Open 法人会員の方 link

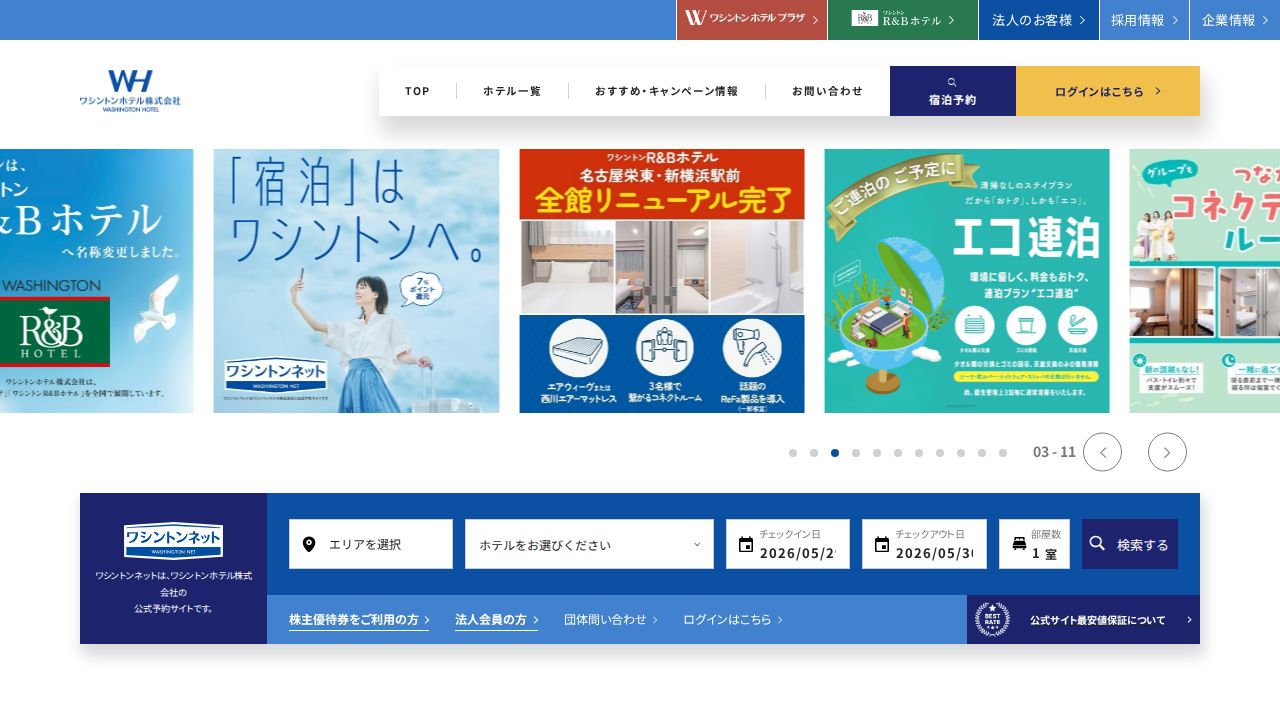(496, 620)
